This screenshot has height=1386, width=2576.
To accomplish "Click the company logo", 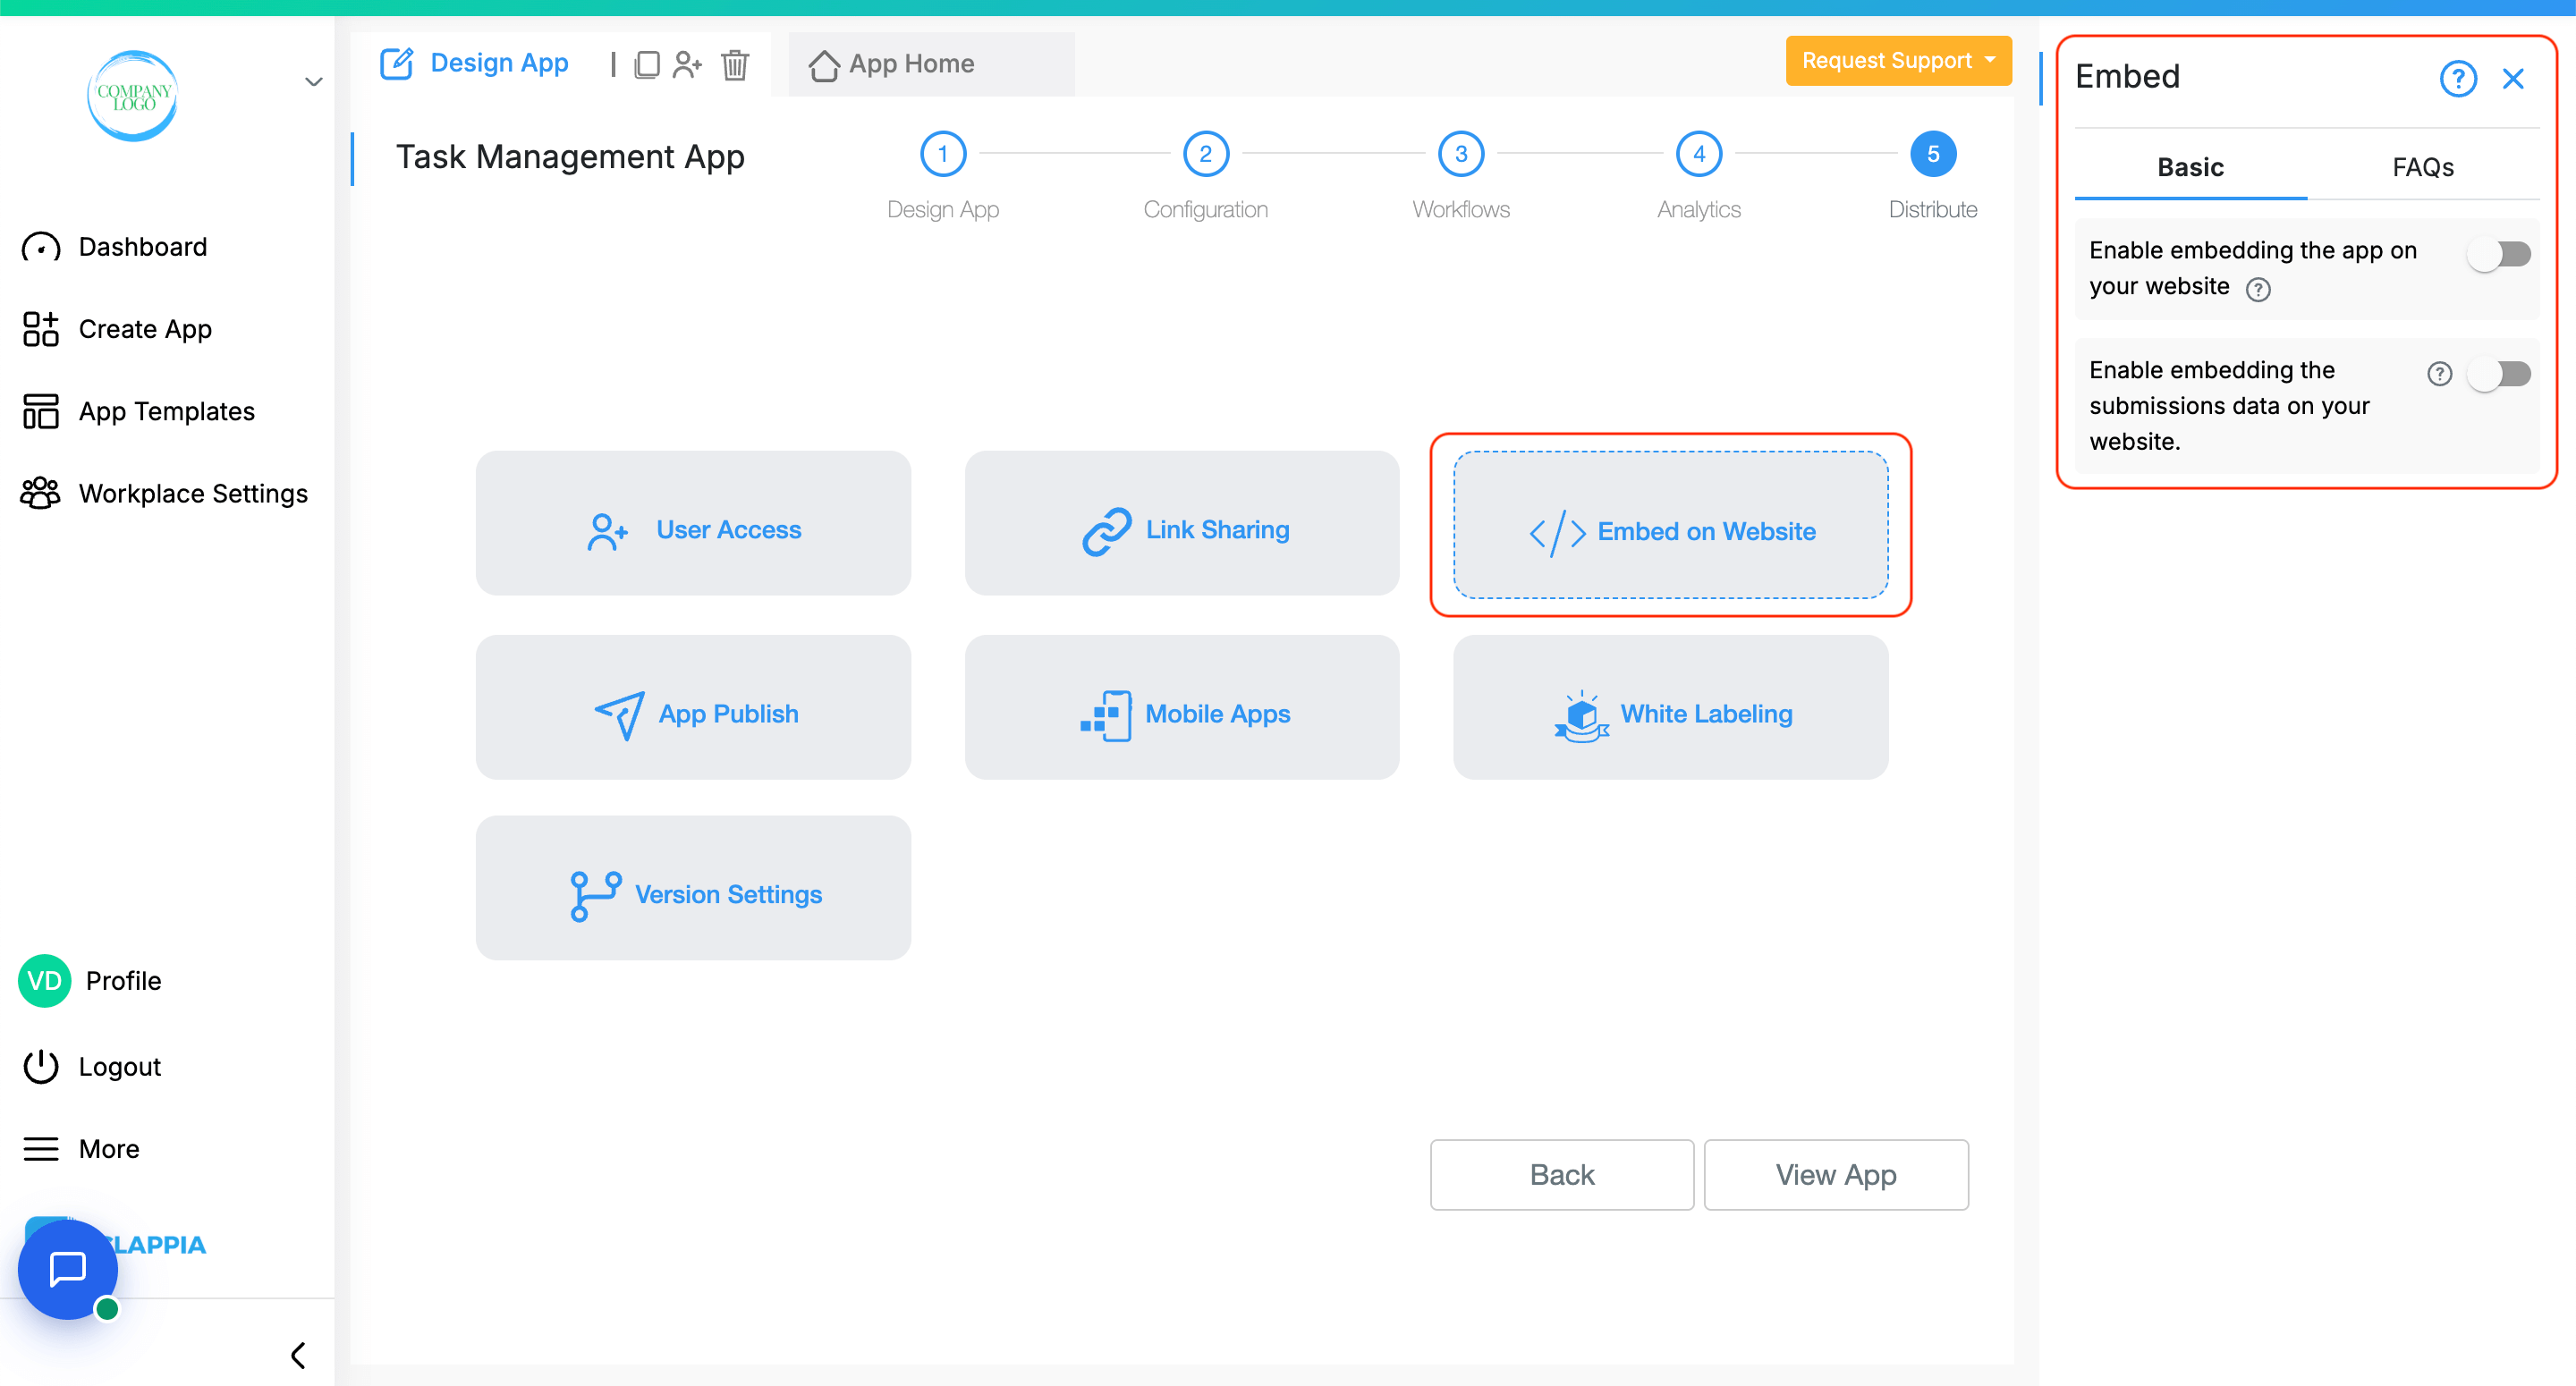I will (132, 96).
